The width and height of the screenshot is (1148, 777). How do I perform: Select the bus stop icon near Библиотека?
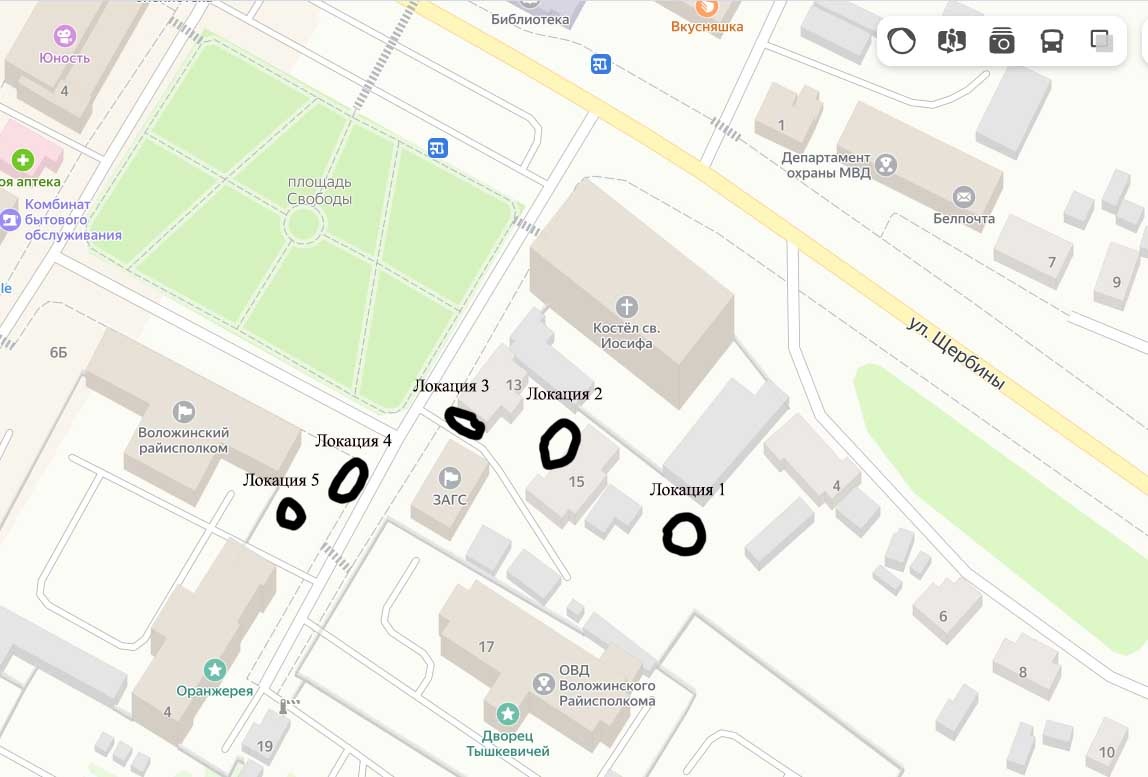pyautogui.click(x=600, y=64)
